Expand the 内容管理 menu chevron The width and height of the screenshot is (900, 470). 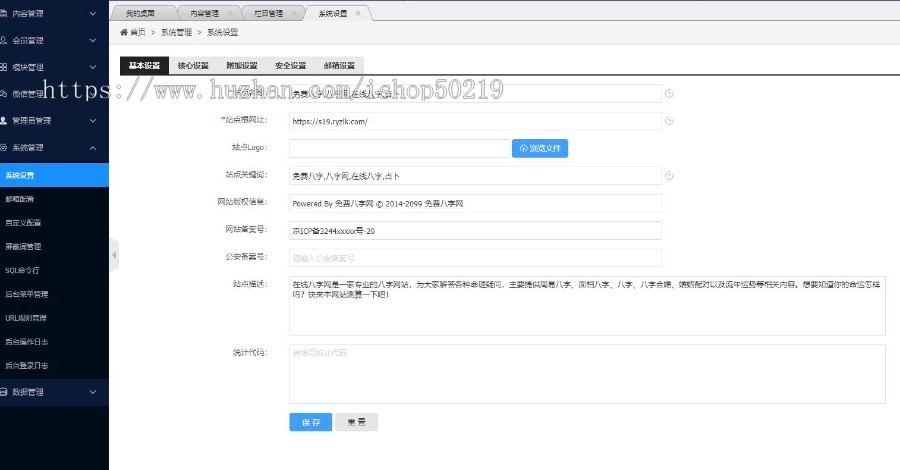click(x=92, y=13)
